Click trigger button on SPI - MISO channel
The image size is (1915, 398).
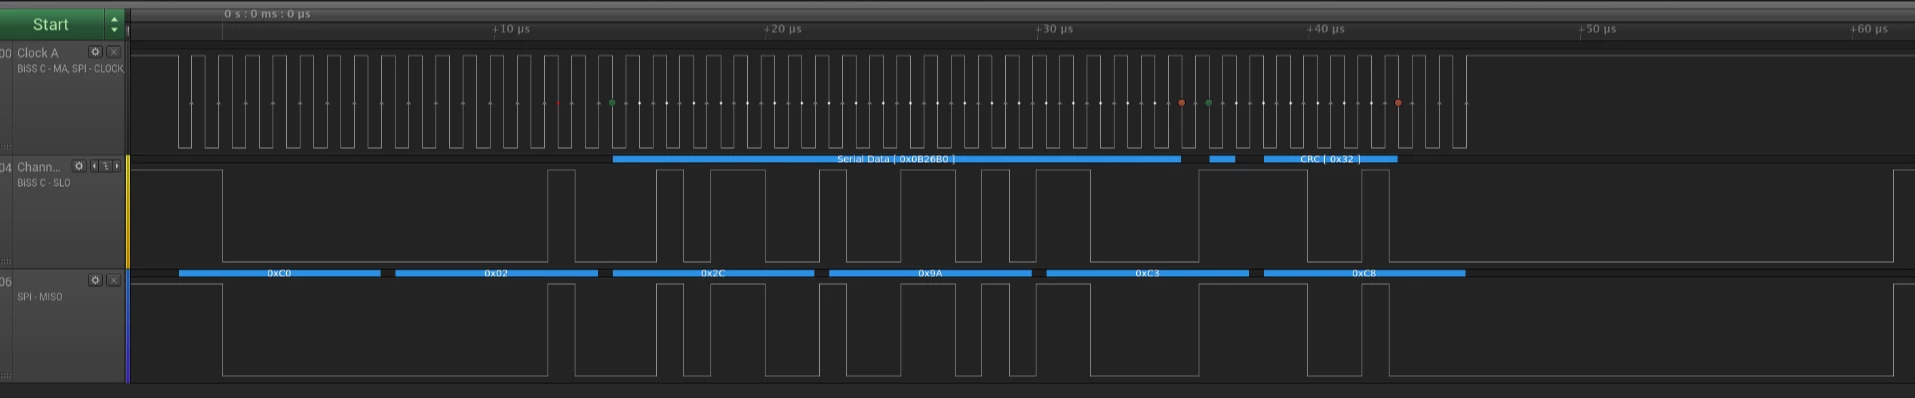(114, 280)
